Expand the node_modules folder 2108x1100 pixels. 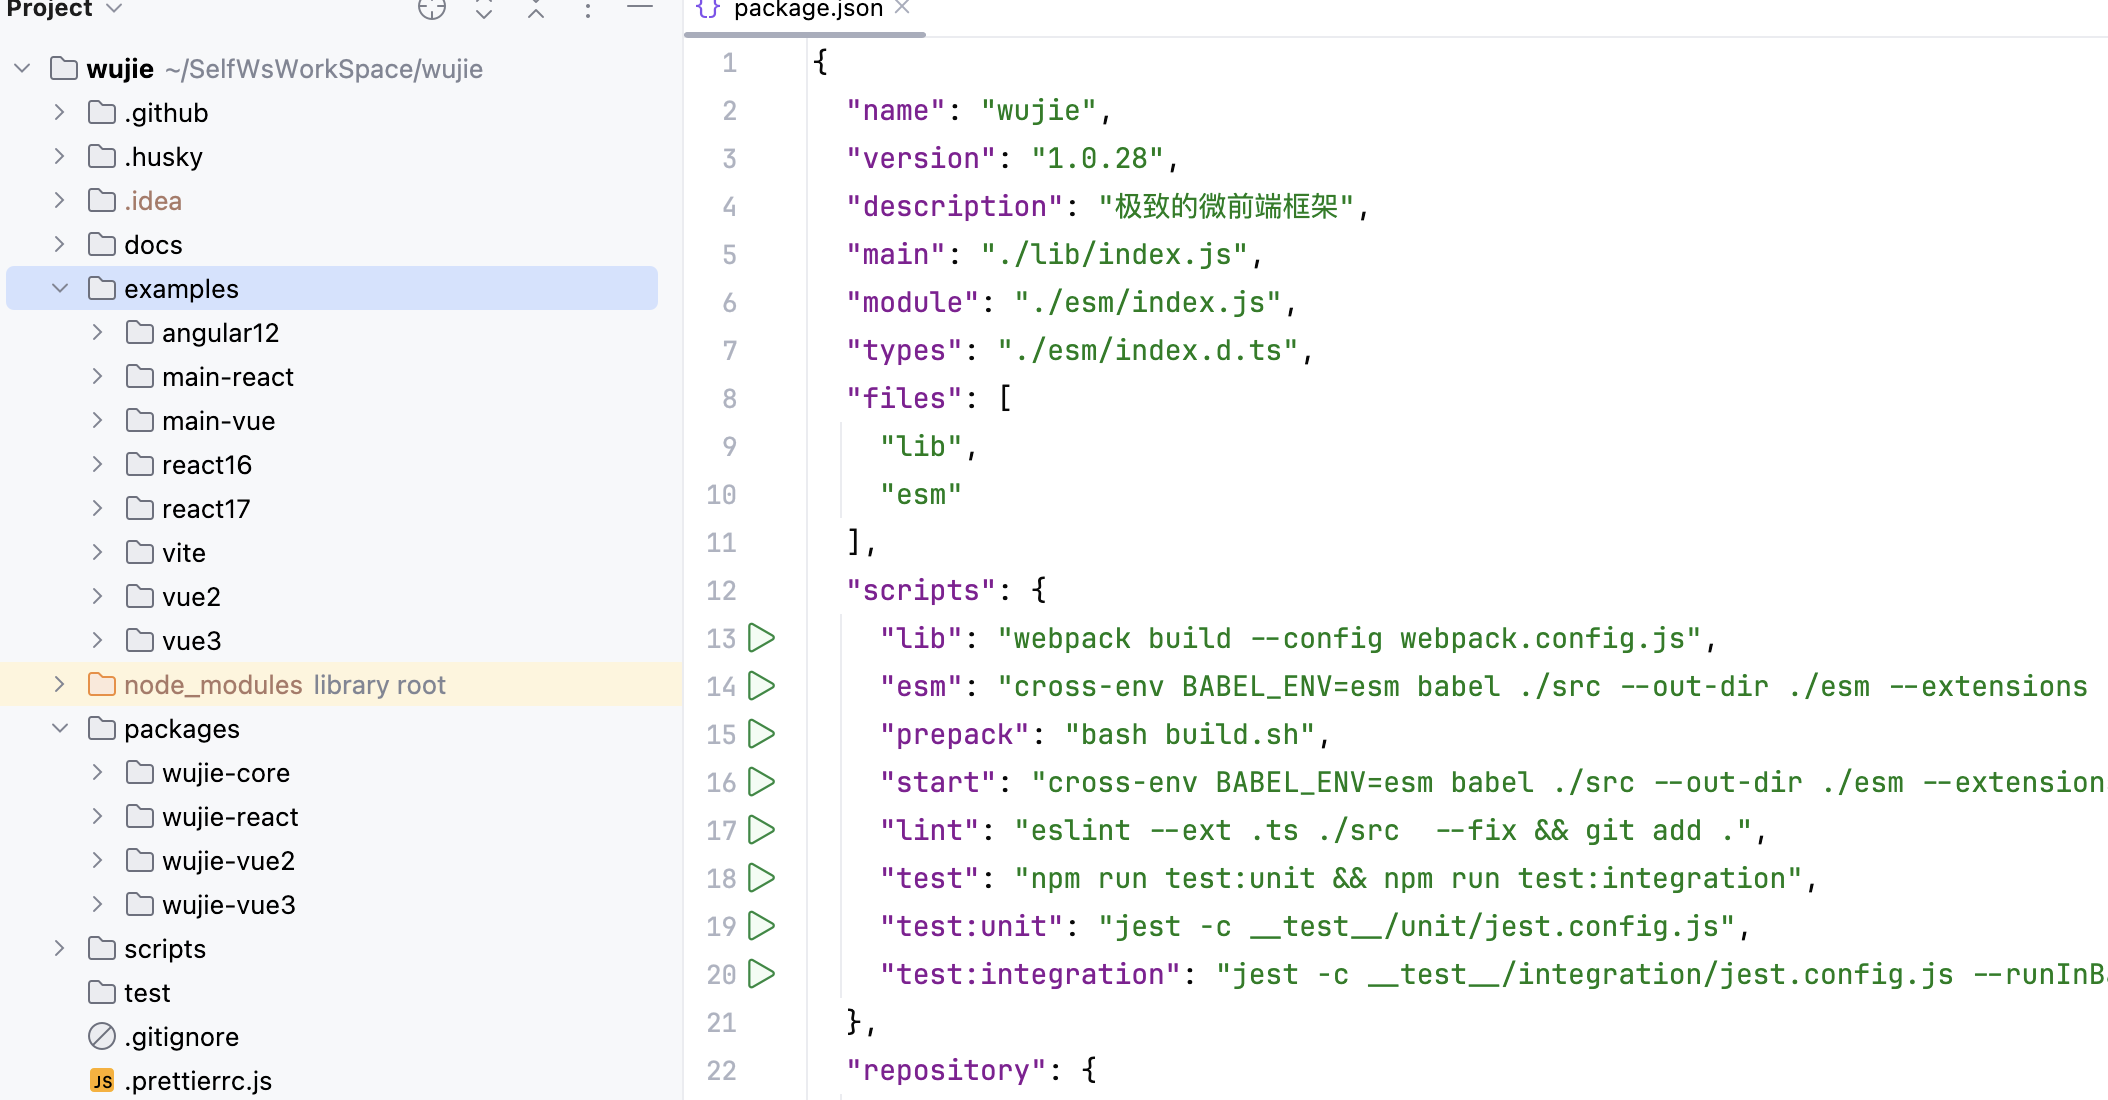pos(60,685)
